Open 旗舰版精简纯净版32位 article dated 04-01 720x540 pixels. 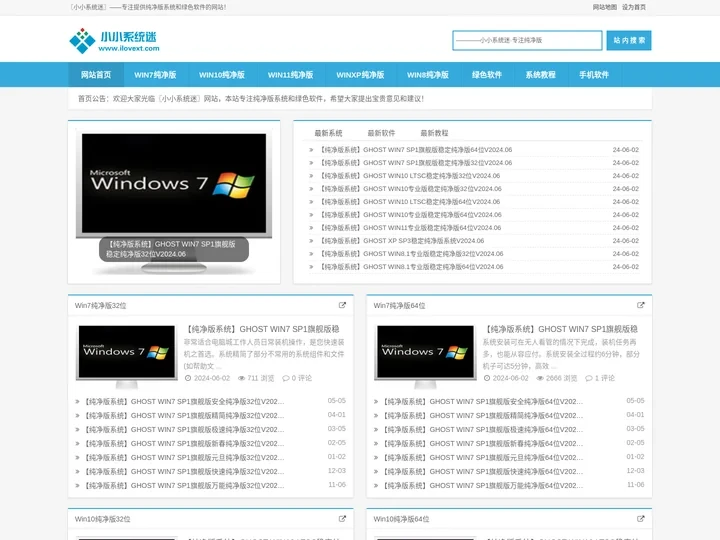click(184, 416)
